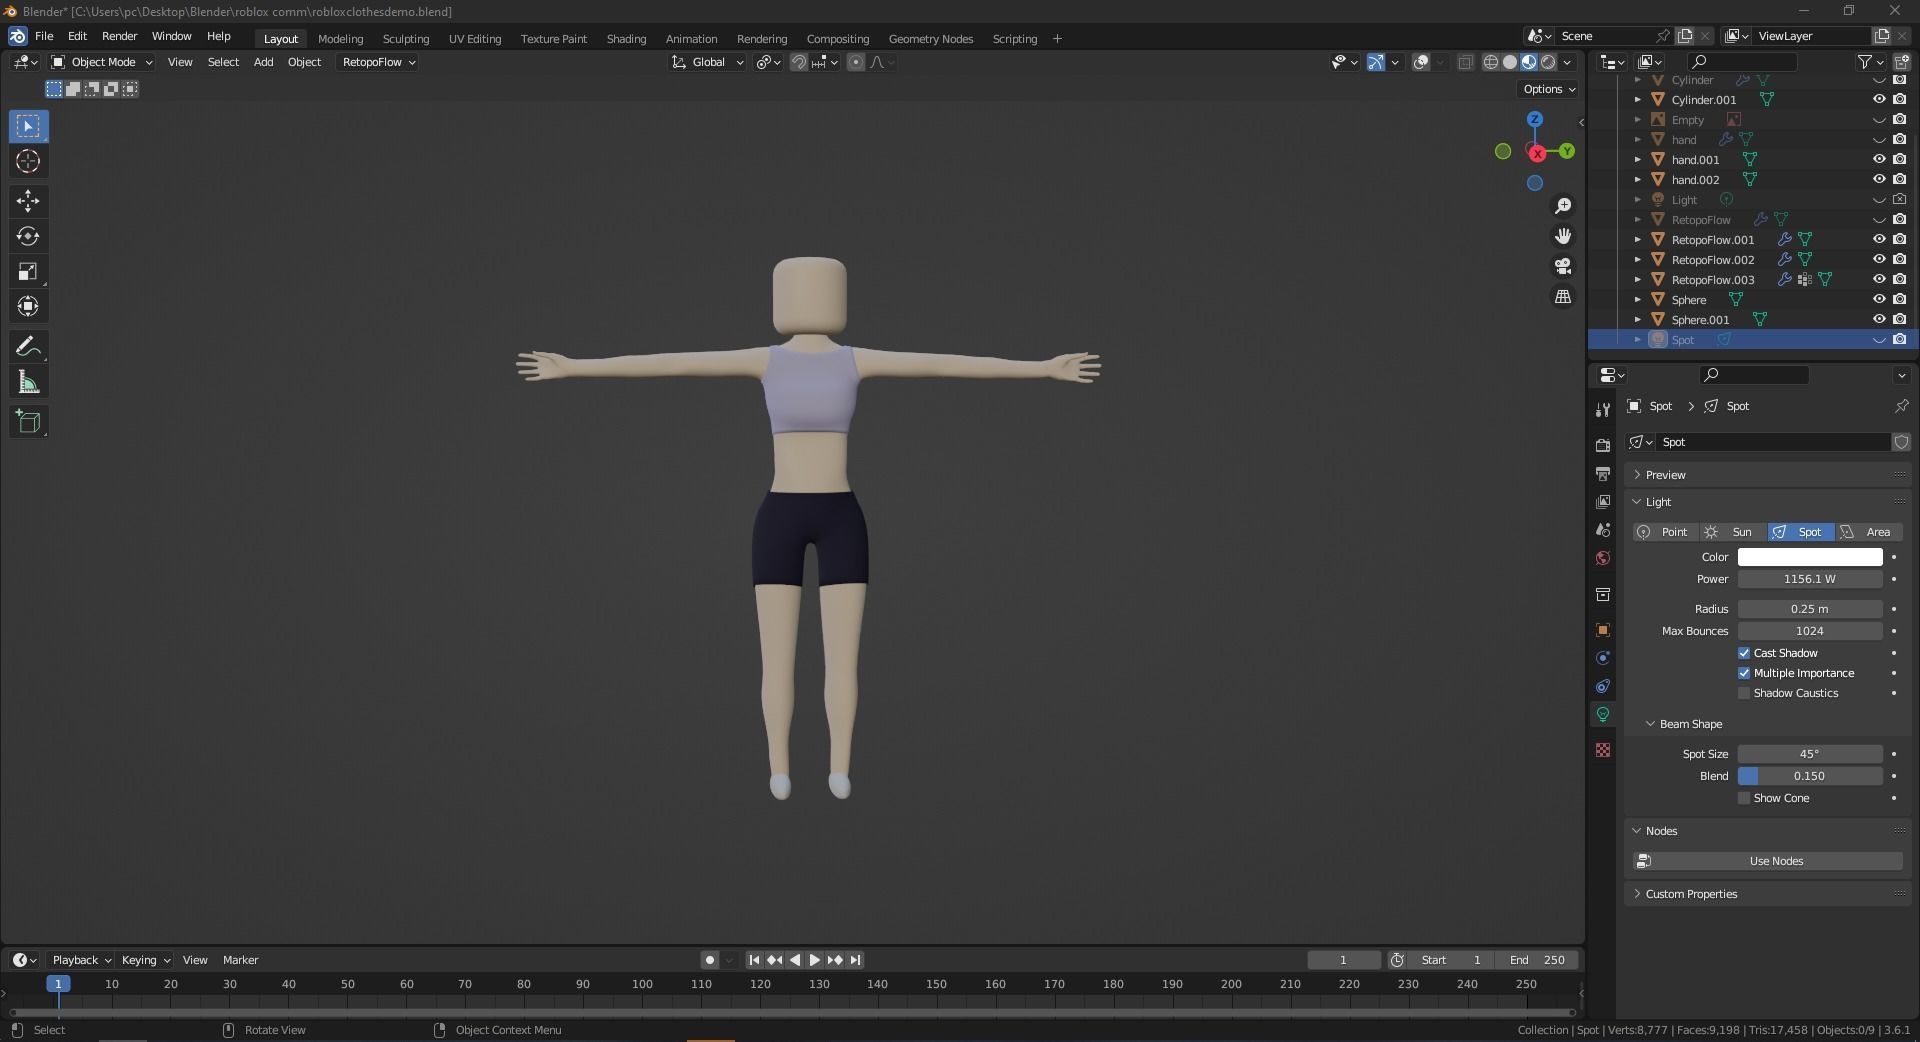Toggle X-ray view button
Viewport: 1920px width, 1042px height.
1465,62
